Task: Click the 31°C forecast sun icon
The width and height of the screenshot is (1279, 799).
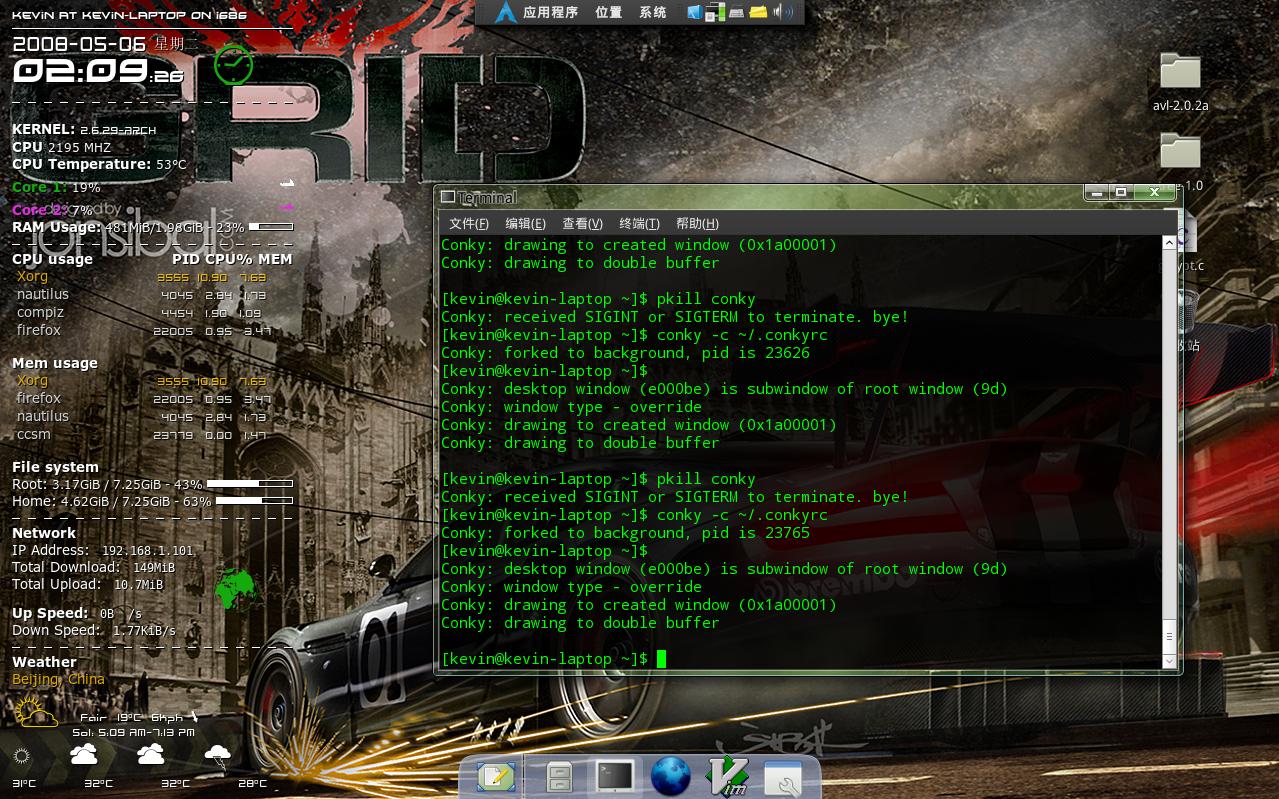Action: 22,756
